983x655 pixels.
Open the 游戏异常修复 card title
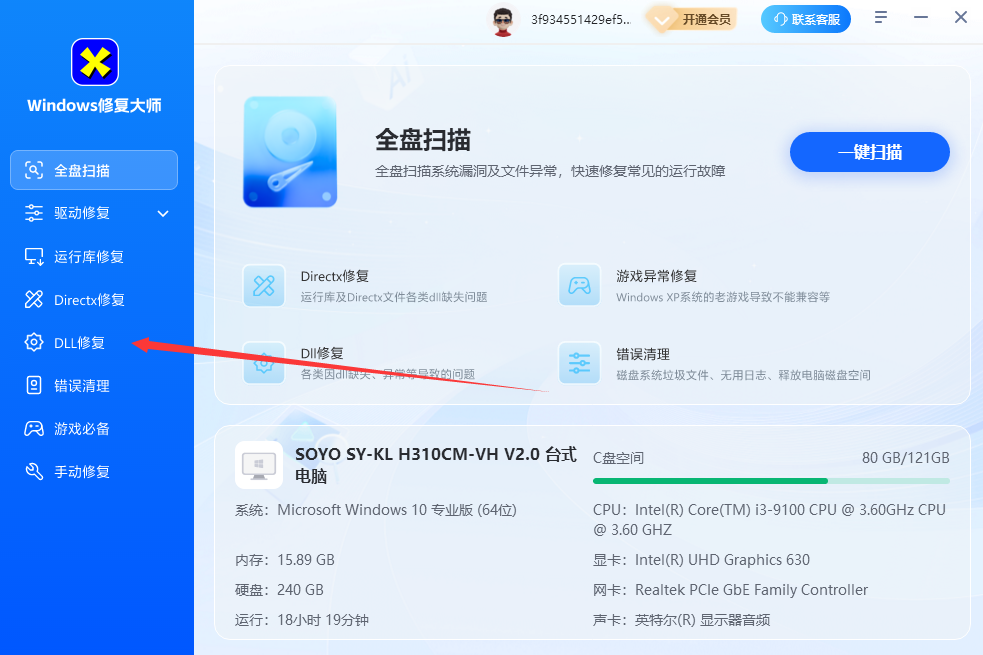(x=656, y=276)
